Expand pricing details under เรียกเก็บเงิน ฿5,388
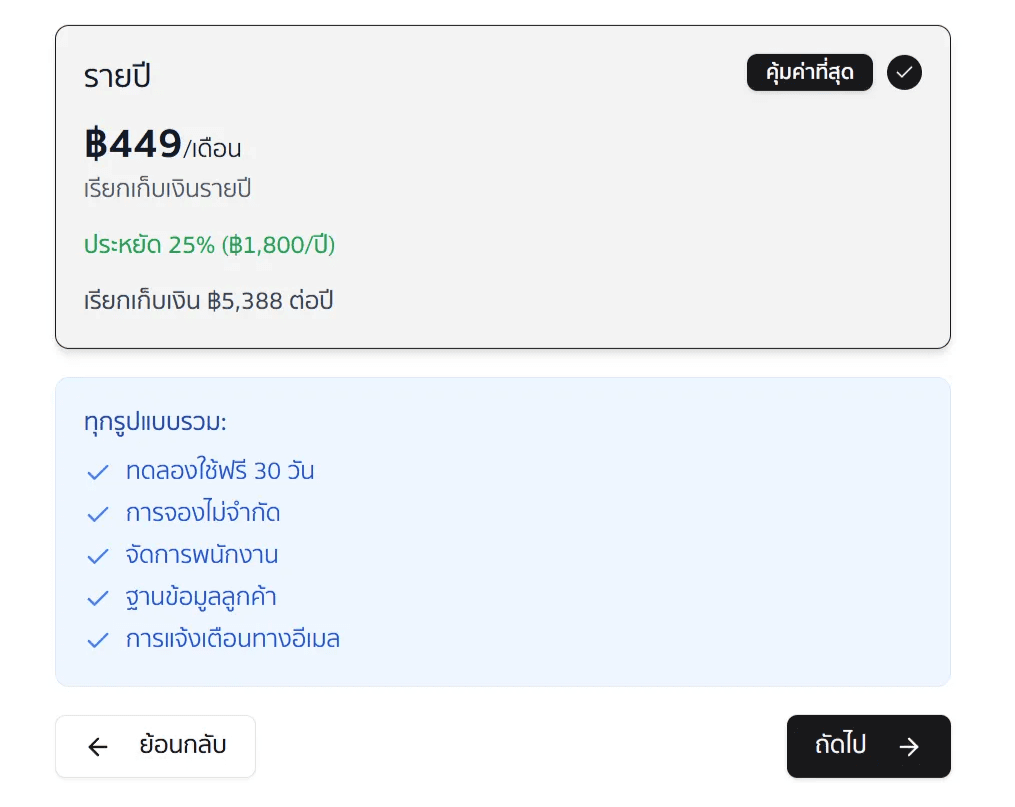Image resolution: width=1015 pixels, height=807 pixels. pos(208,300)
